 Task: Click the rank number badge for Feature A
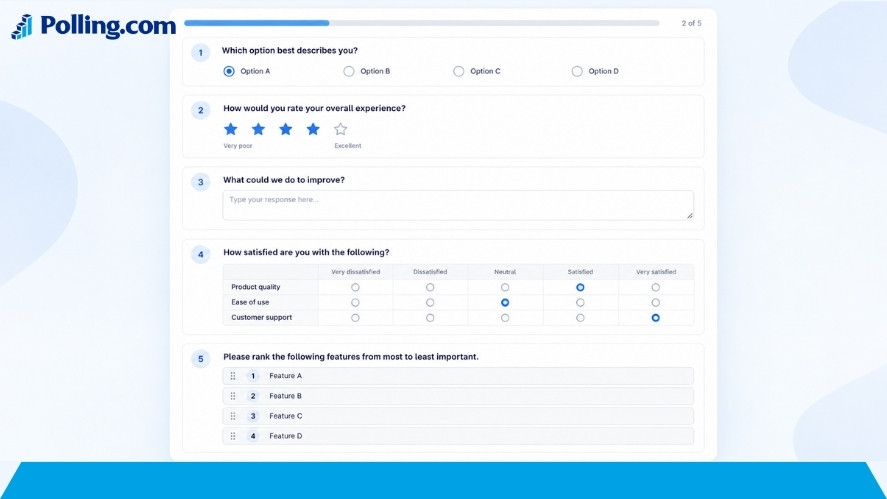point(253,376)
